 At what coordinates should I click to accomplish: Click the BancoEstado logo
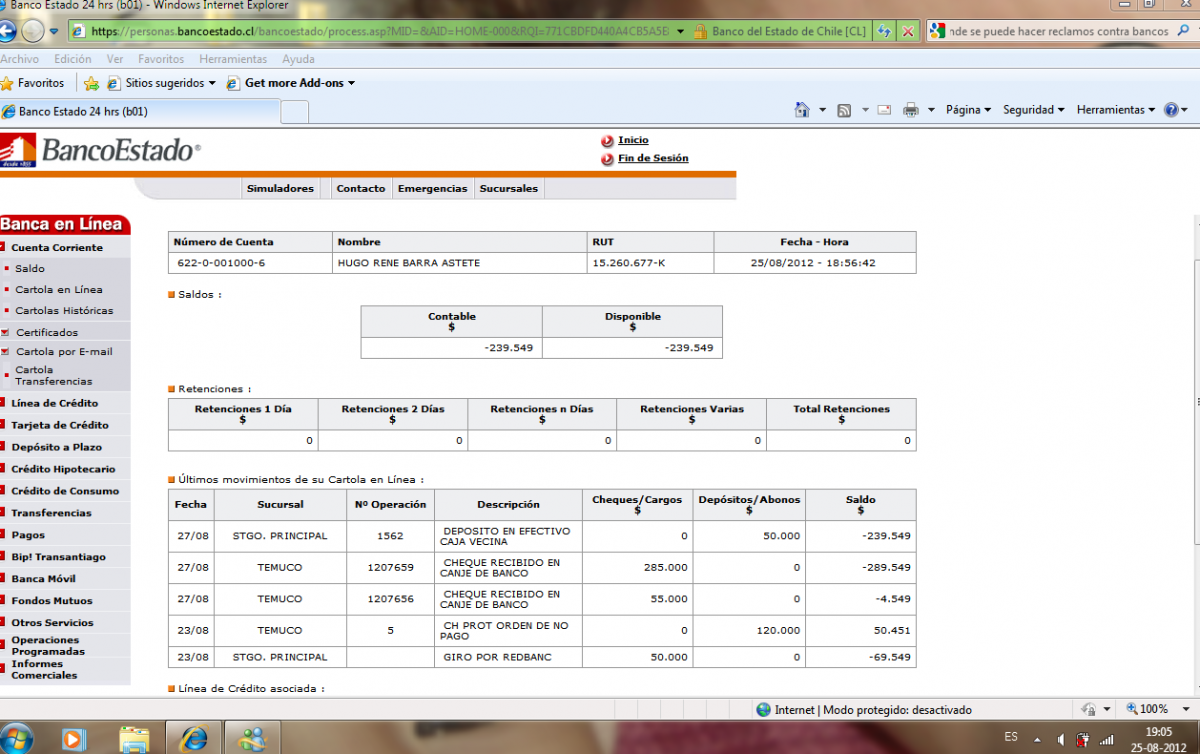click(100, 151)
